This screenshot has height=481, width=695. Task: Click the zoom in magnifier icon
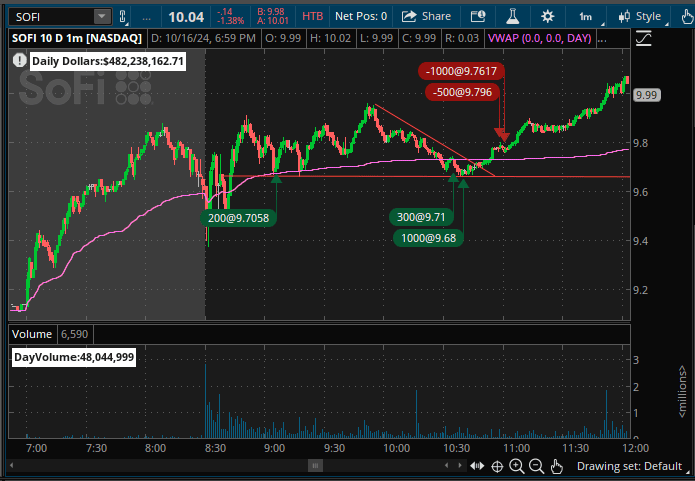tap(516, 466)
